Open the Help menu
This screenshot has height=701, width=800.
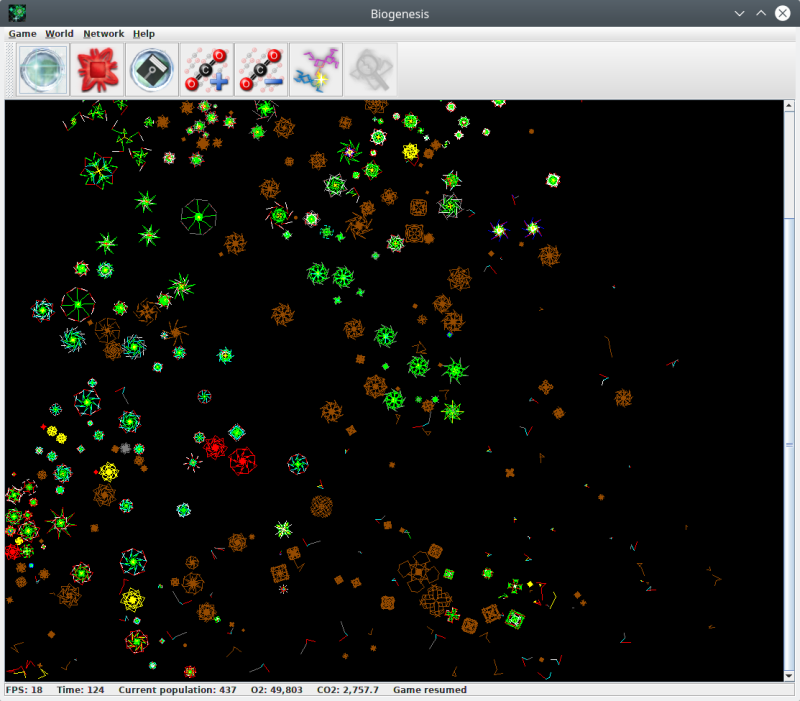pos(143,33)
